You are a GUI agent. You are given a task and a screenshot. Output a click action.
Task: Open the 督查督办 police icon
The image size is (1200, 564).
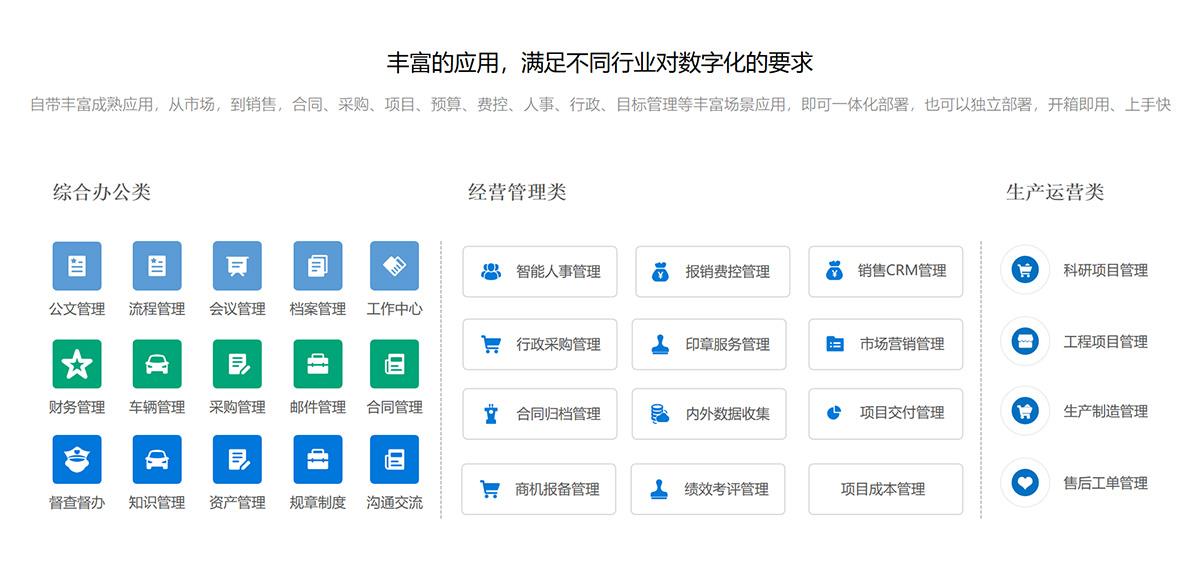pos(77,460)
